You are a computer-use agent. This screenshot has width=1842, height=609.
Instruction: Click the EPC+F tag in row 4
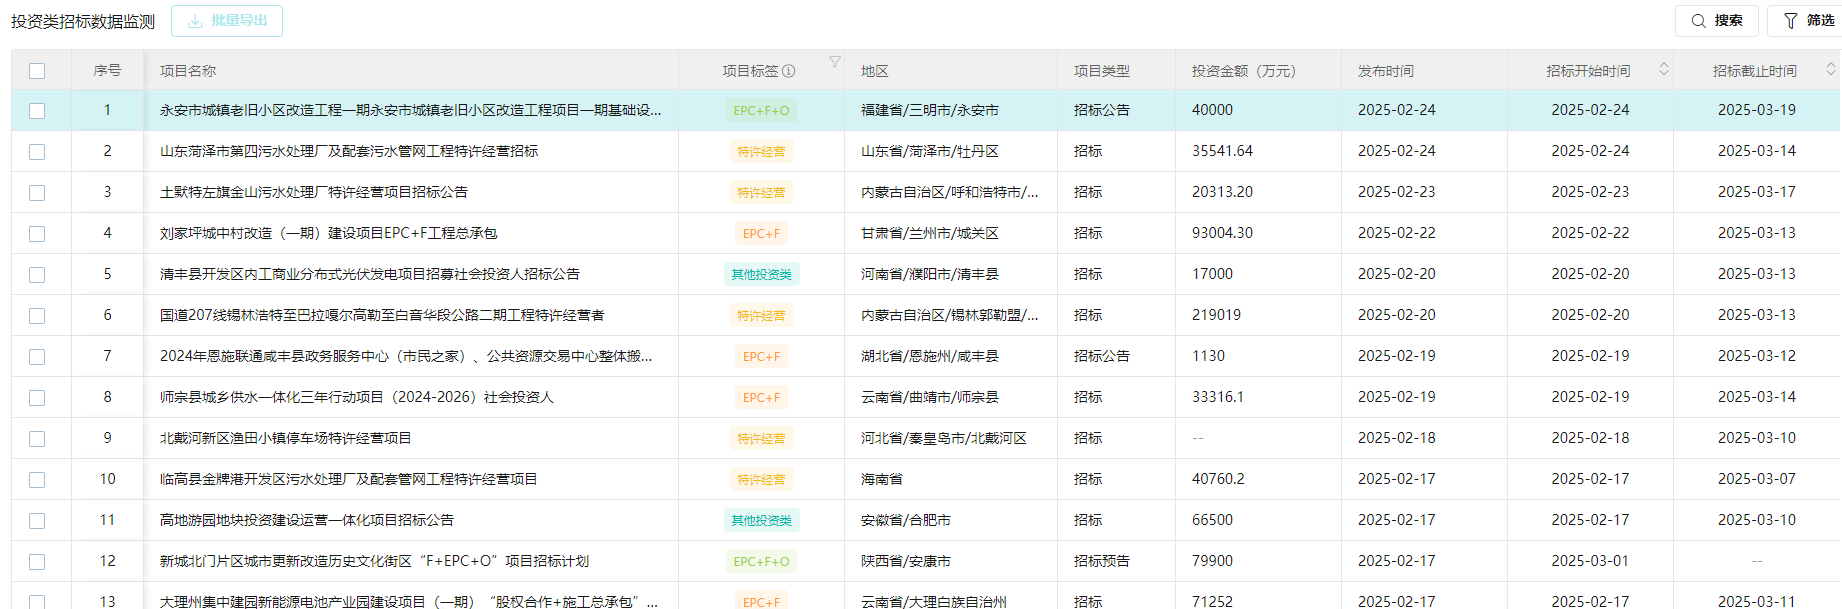pyautogui.click(x=761, y=234)
